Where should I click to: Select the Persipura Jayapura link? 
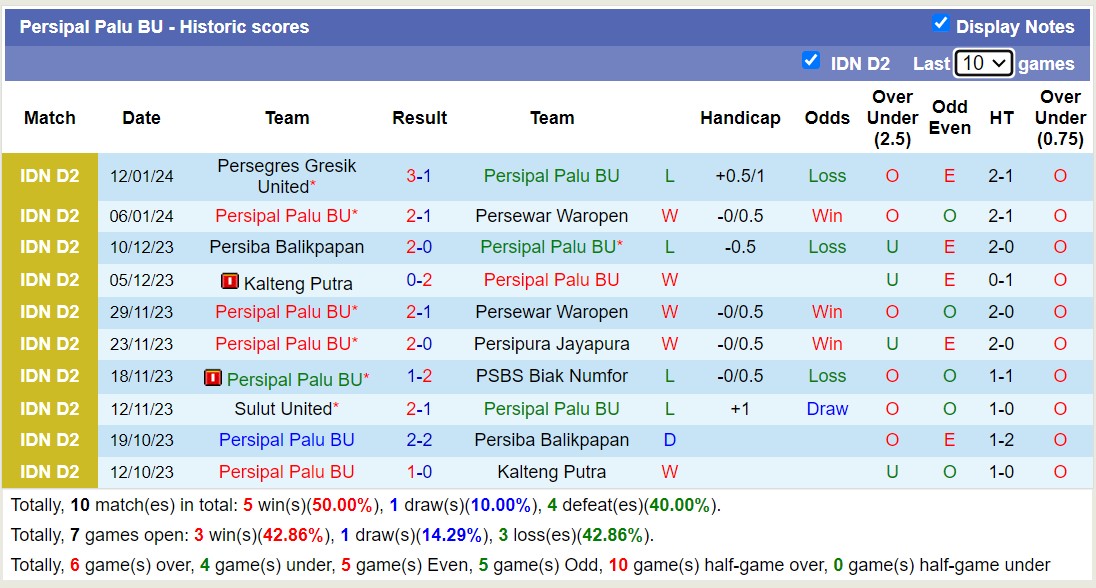552,344
